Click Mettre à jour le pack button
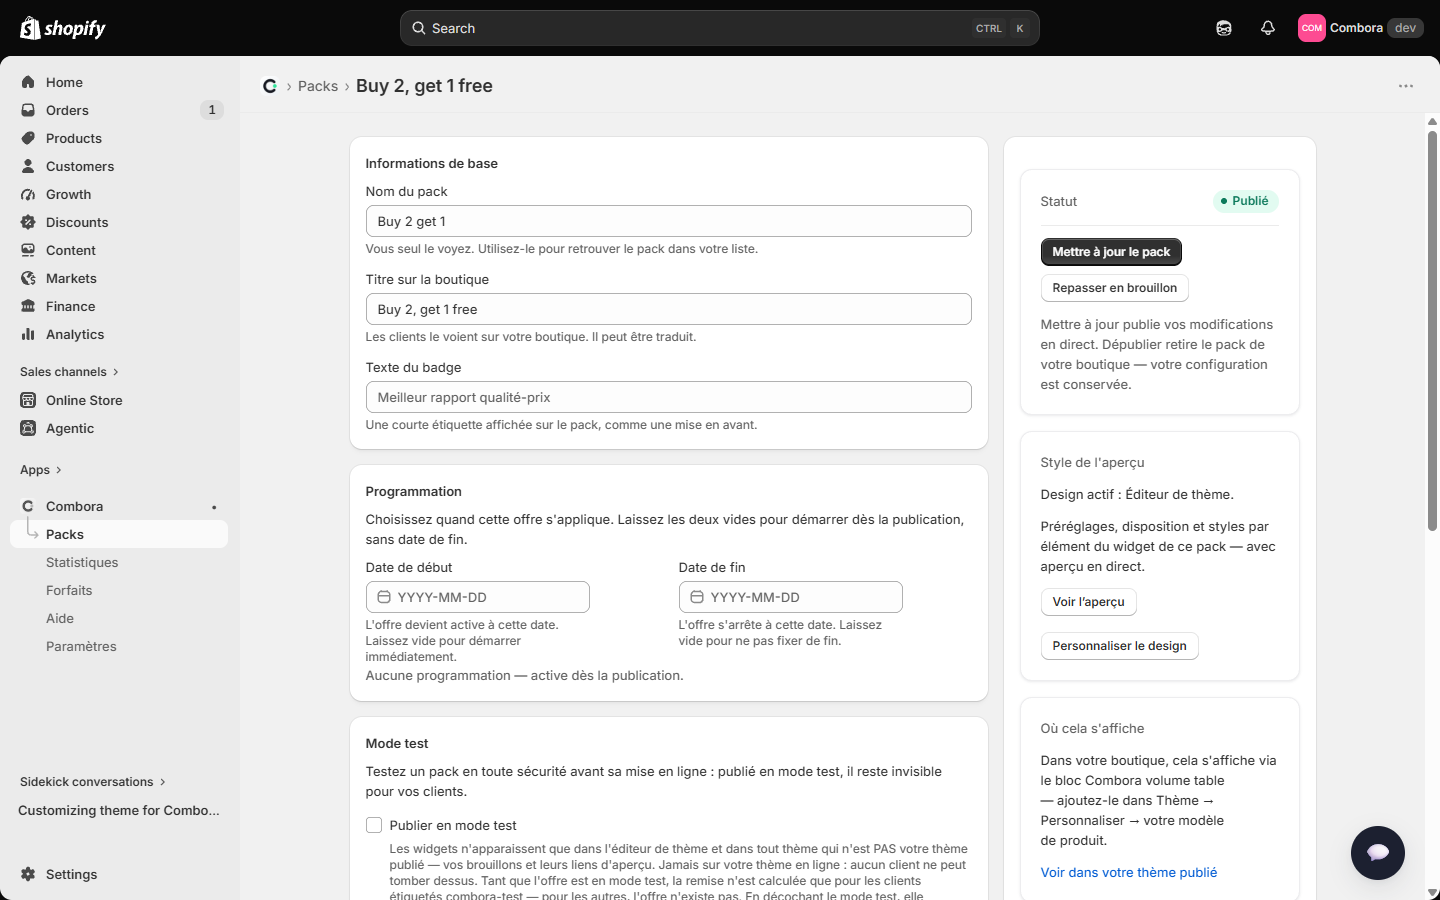The width and height of the screenshot is (1440, 900). [x=1111, y=252]
